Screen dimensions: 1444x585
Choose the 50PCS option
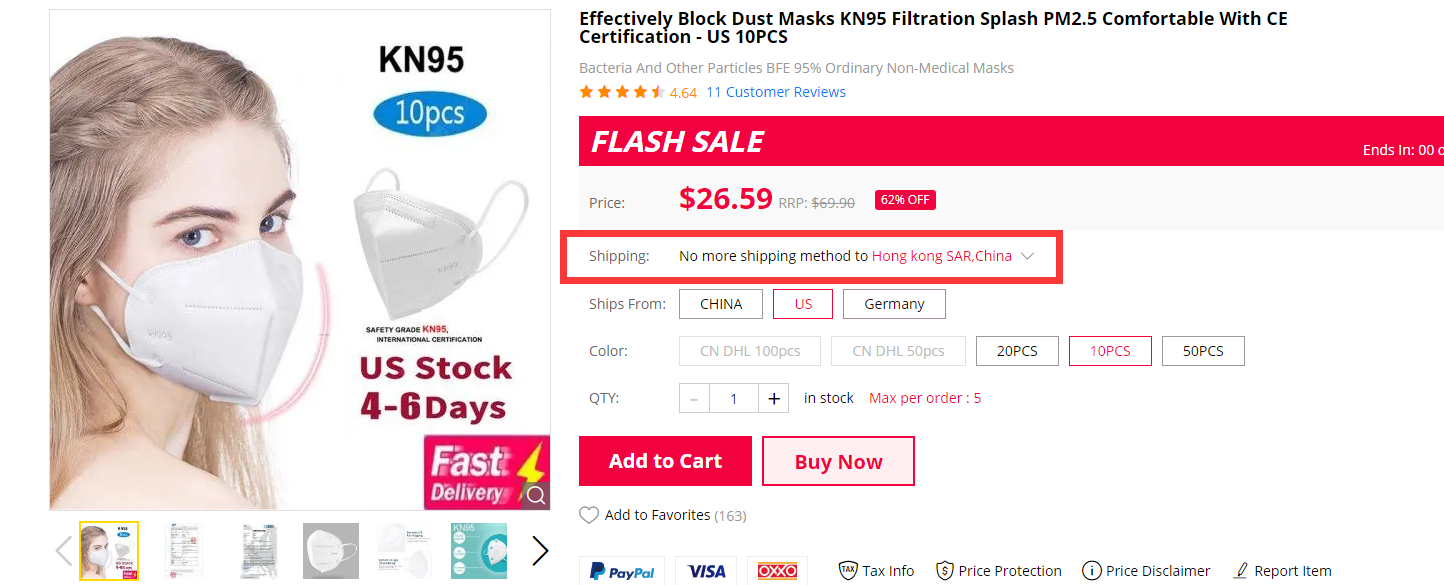1203,351
